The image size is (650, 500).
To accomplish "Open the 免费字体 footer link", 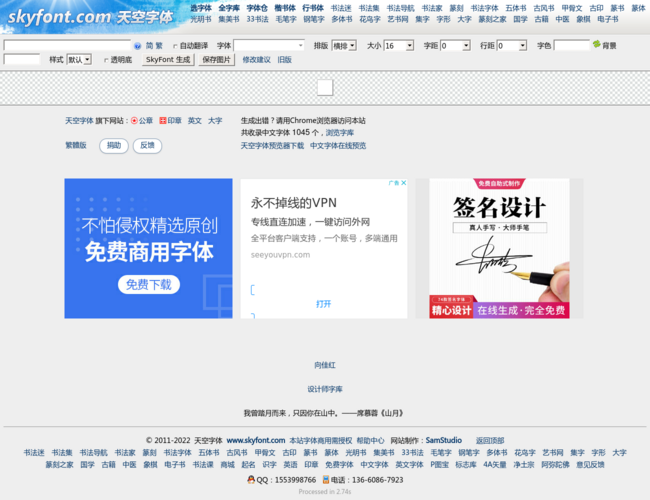I will coord(339,465).
